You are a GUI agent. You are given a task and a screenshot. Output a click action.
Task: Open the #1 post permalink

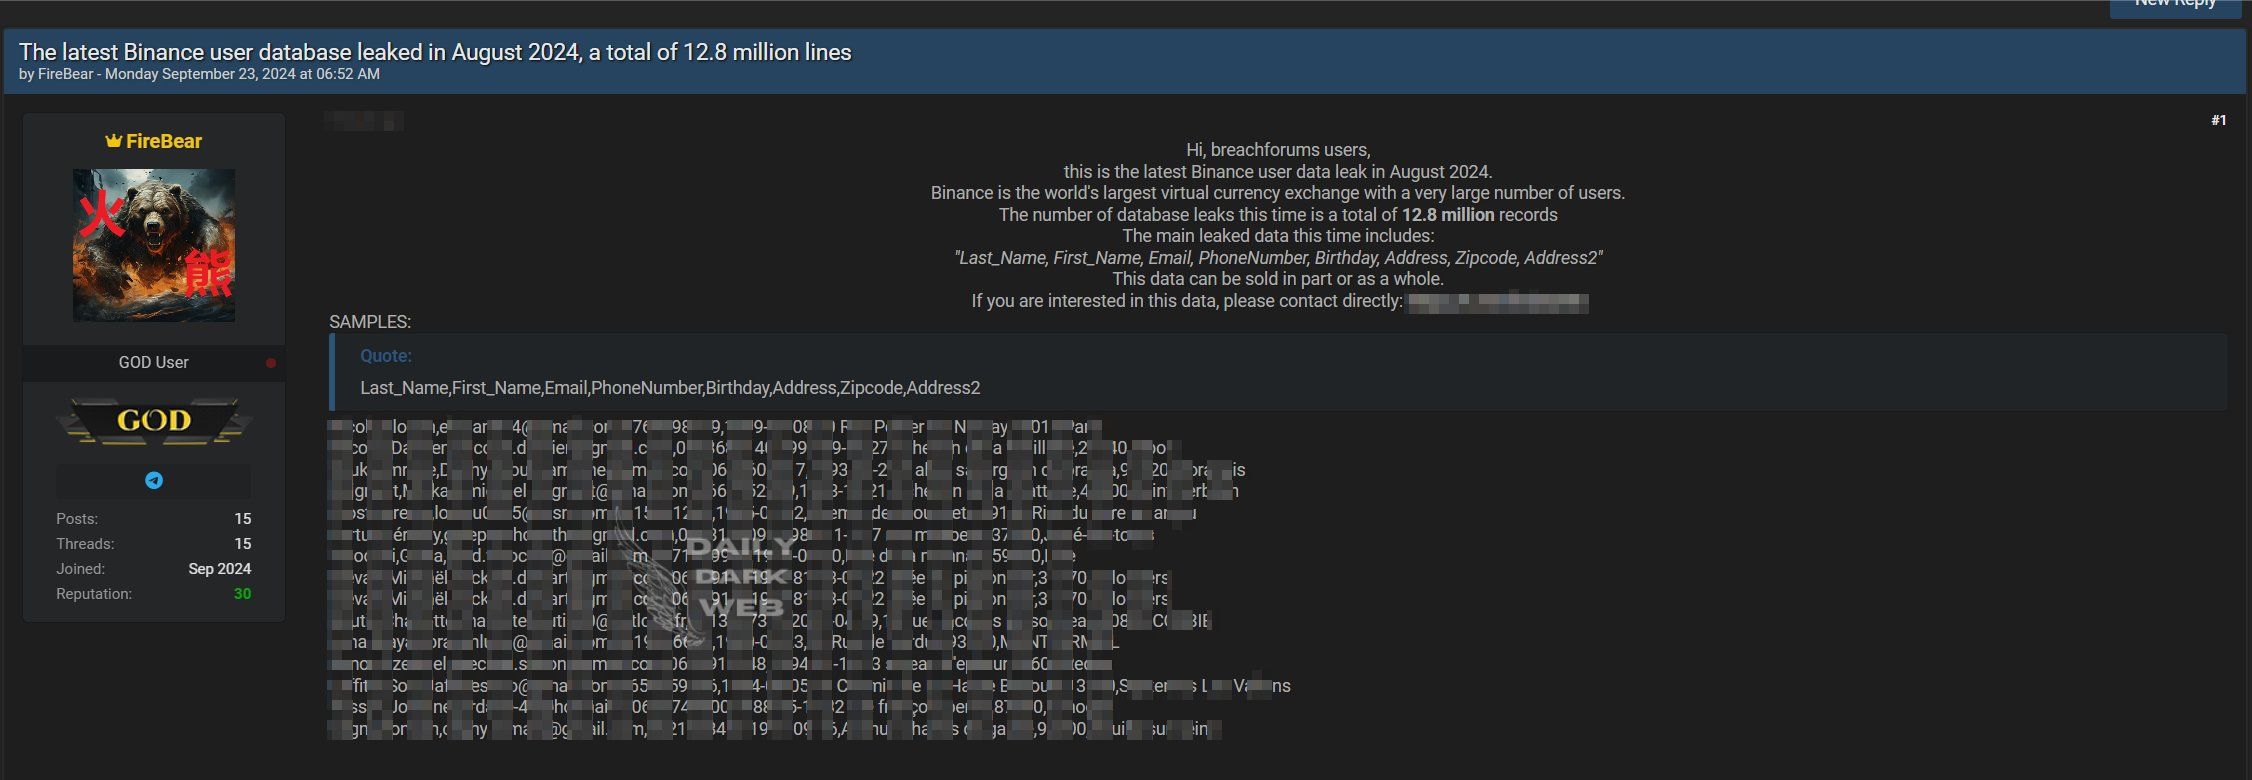(x=2218, y=120)
